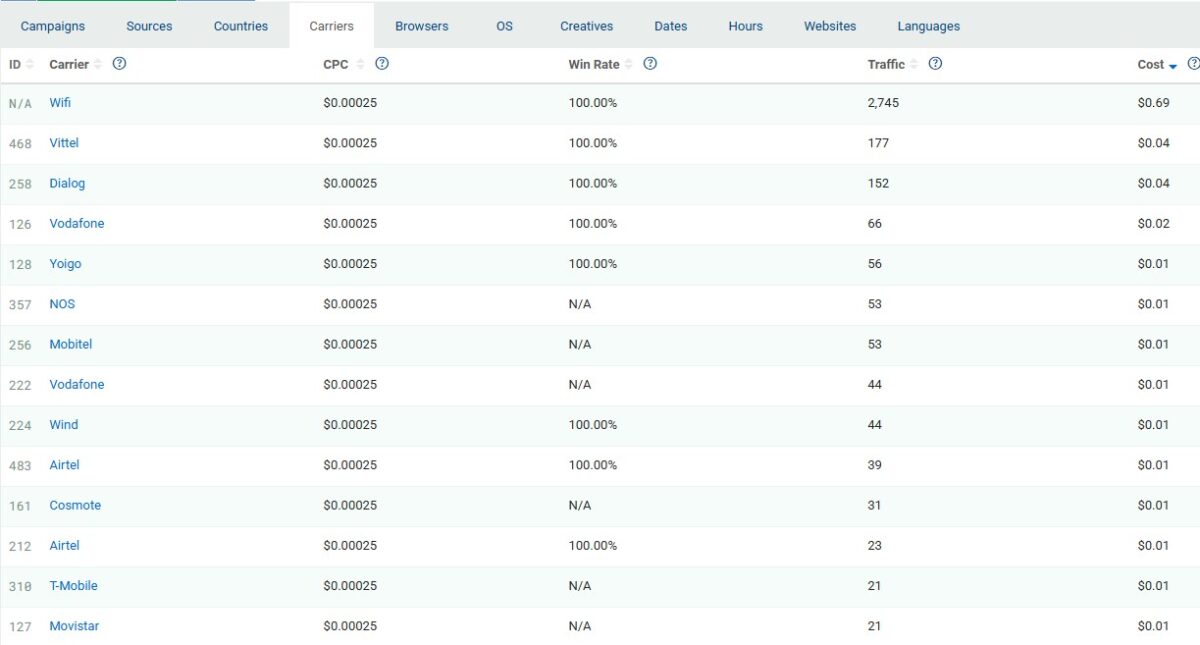Viewport: 1200px width, 645px height.
Task: Select ID 468 in Vittel row
Action: [x=20, y=143]
